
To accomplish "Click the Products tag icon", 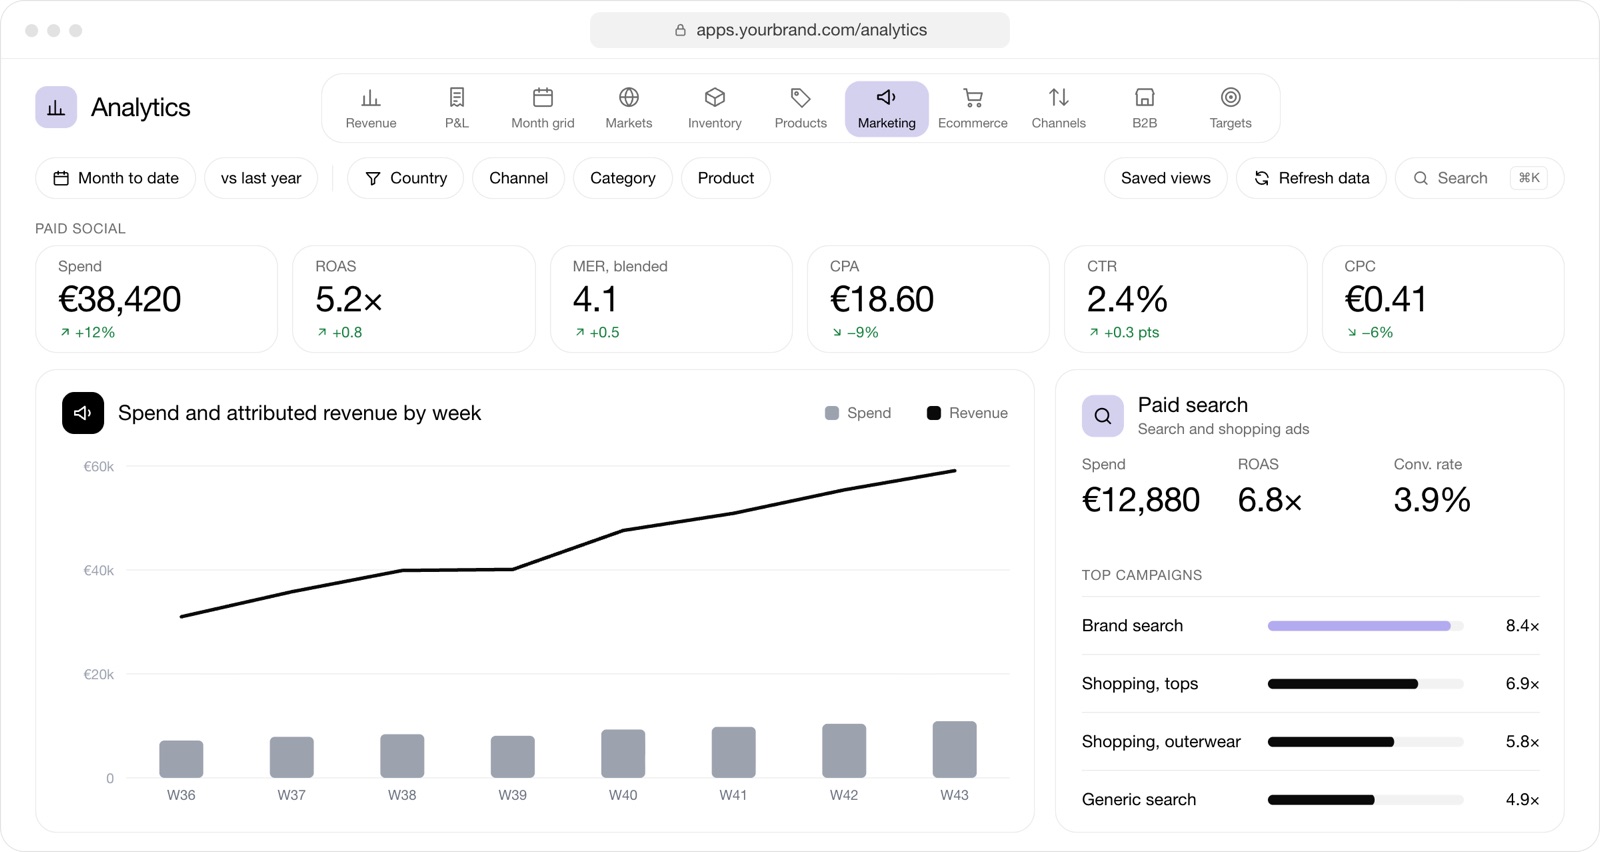I will (x=801, y=97).
